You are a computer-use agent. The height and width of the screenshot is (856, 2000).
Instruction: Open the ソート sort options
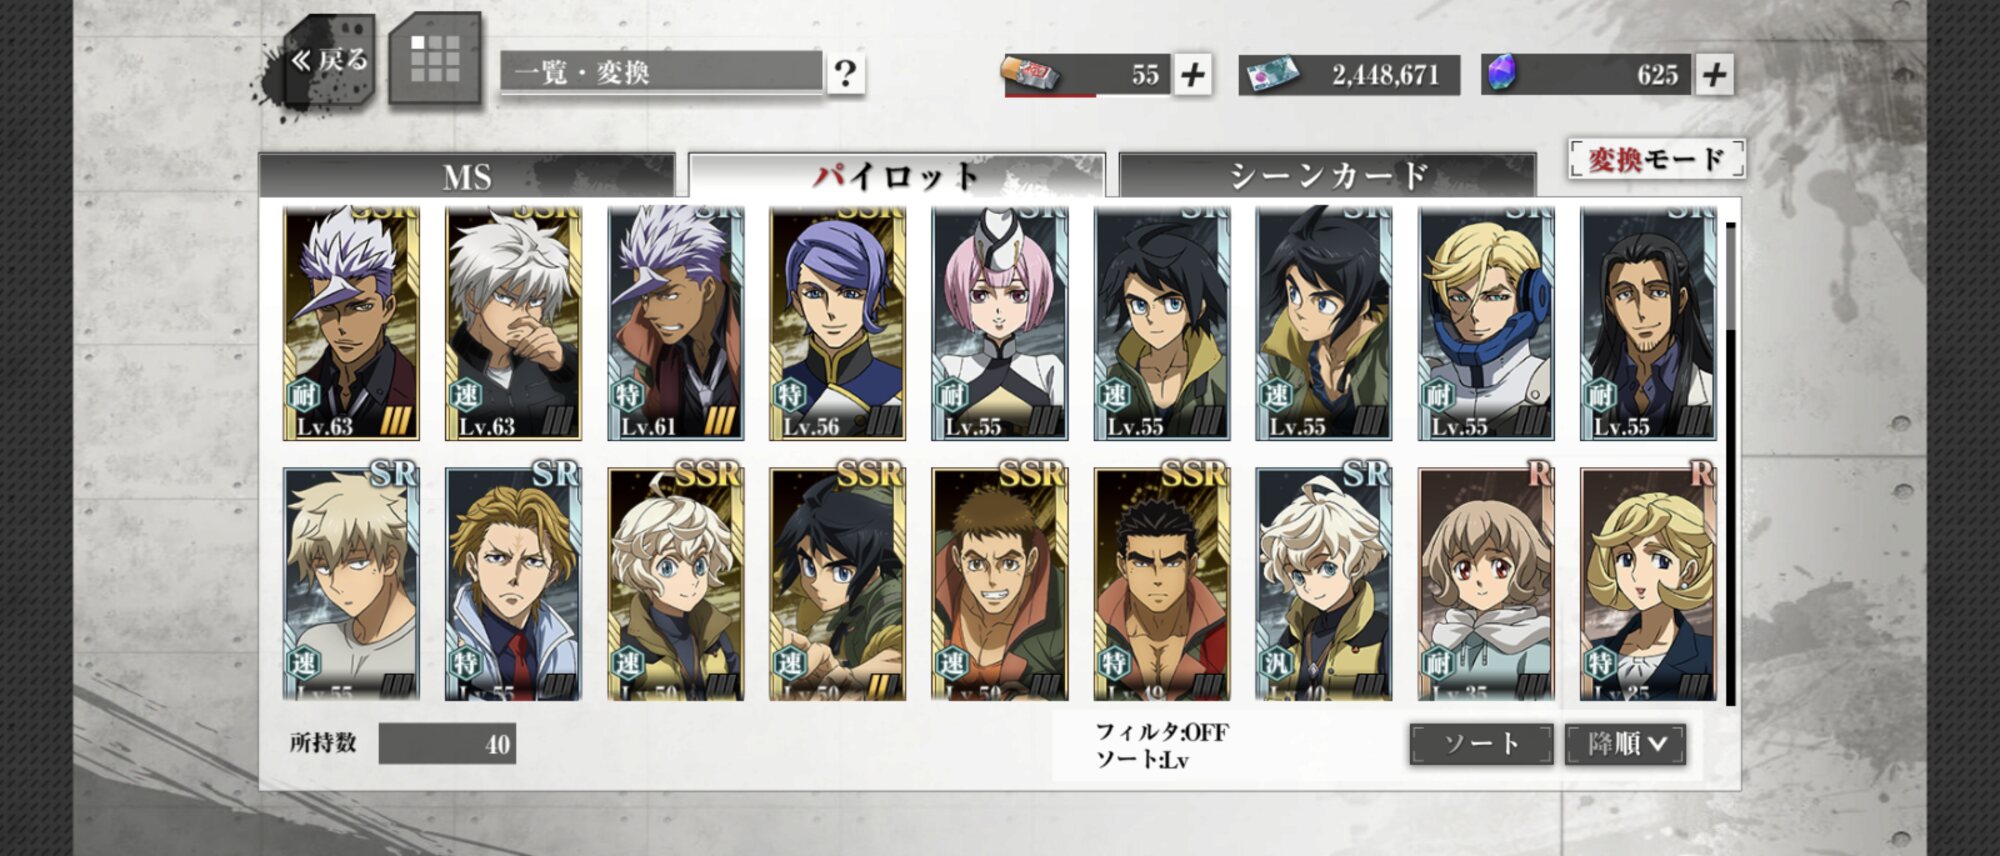pos(1481,744)
